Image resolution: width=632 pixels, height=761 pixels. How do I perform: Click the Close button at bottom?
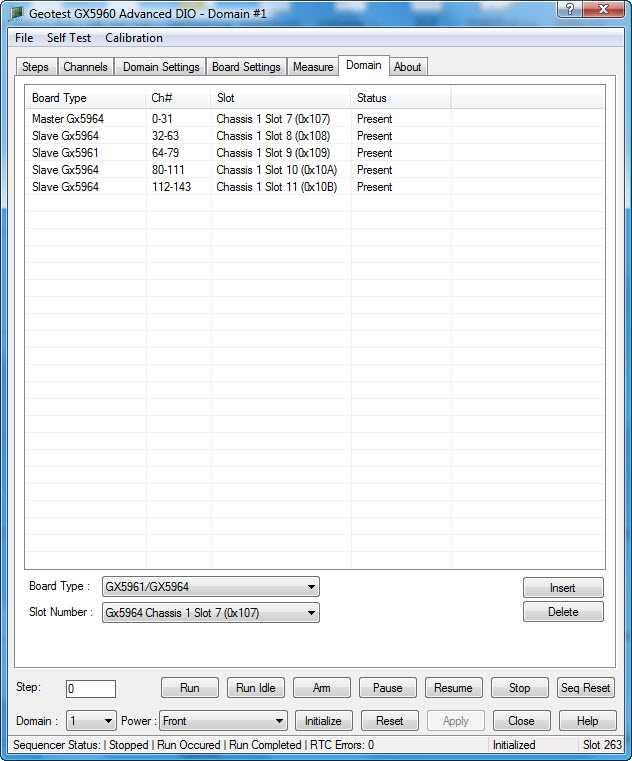[522, 721]
